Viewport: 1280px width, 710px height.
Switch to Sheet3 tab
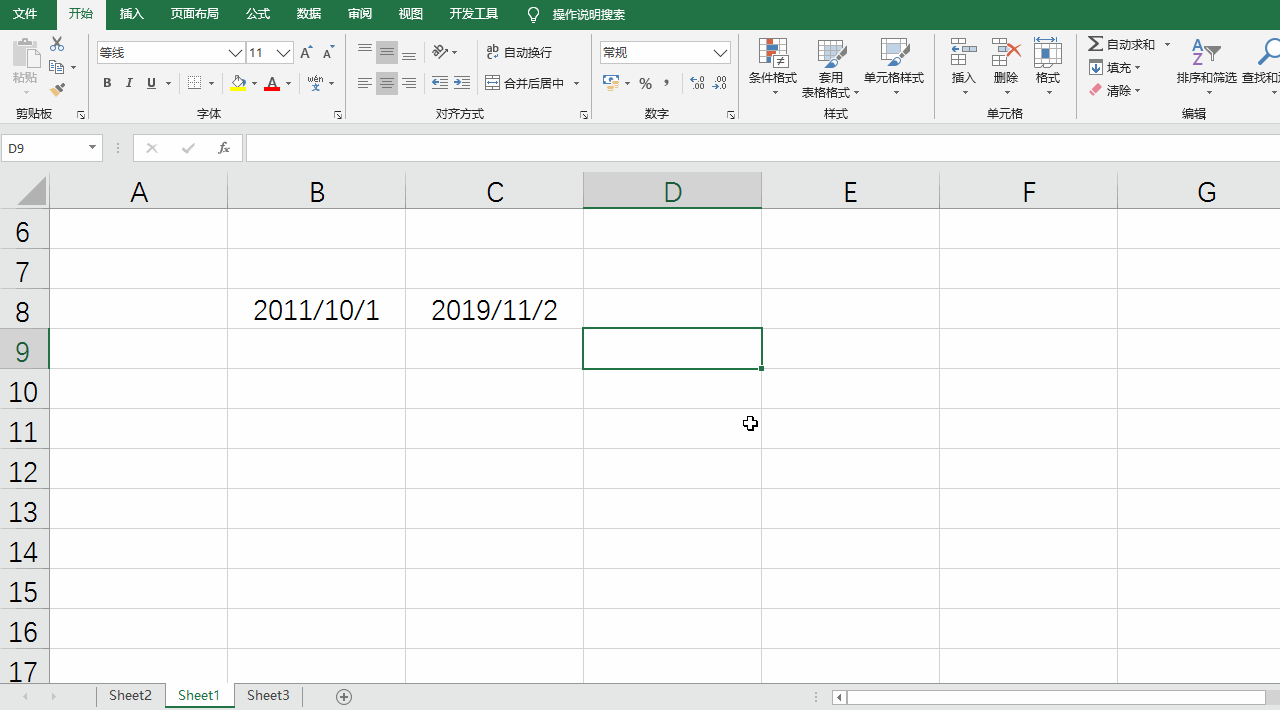[268, 695]
